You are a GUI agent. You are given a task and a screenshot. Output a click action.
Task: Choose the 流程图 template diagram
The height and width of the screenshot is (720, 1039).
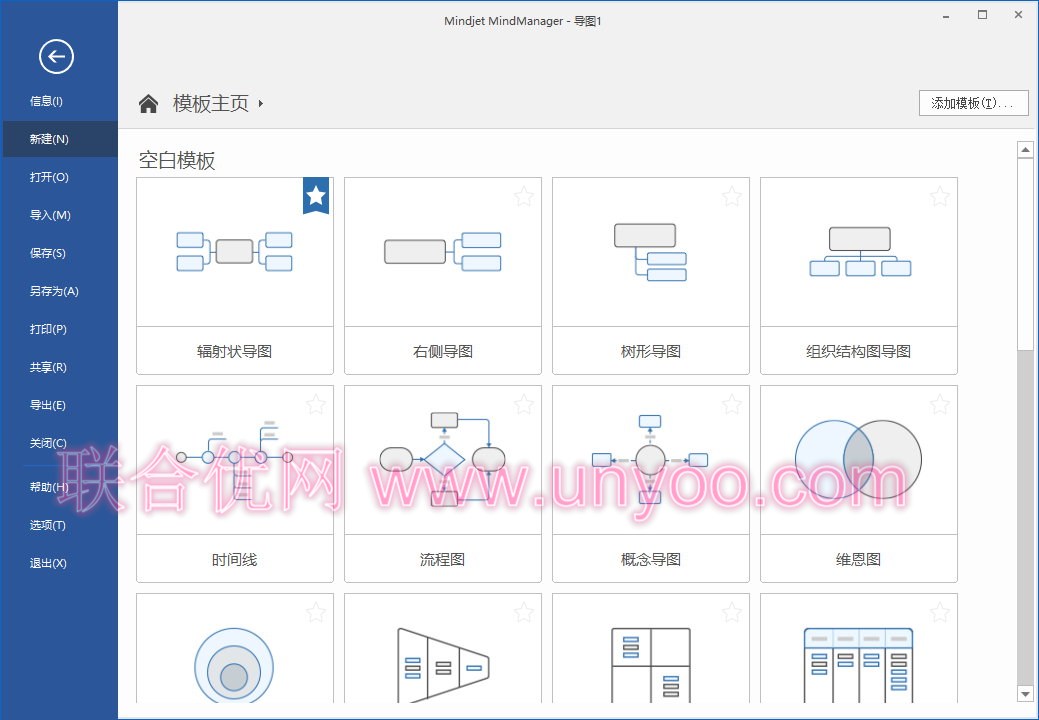pyautogui.click(x=443, y=460)
